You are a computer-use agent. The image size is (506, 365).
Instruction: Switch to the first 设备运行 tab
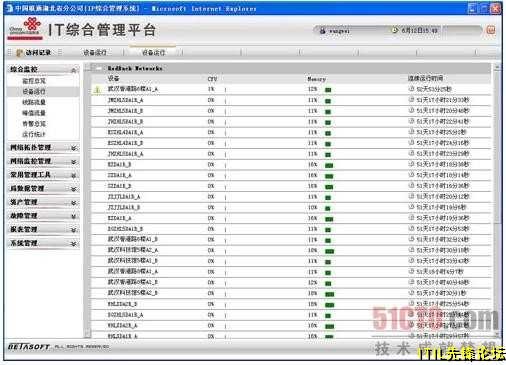[x=95, y=52]
